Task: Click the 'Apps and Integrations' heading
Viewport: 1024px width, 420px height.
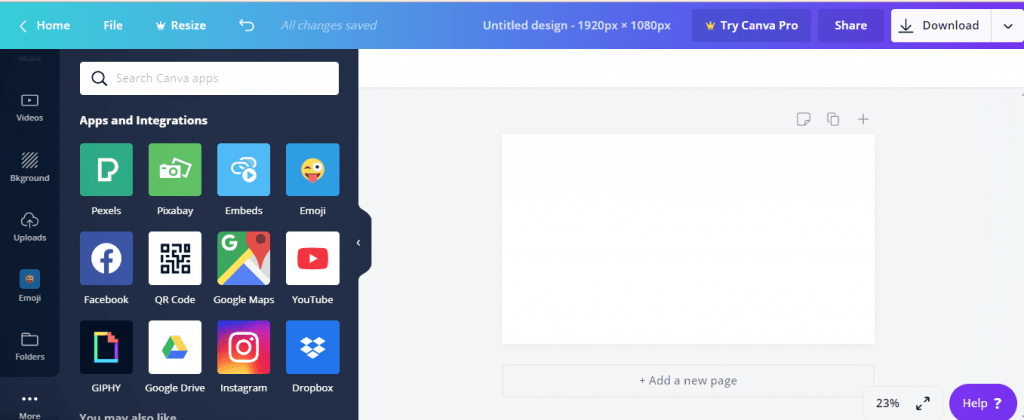Action: [x=144, y=120]
